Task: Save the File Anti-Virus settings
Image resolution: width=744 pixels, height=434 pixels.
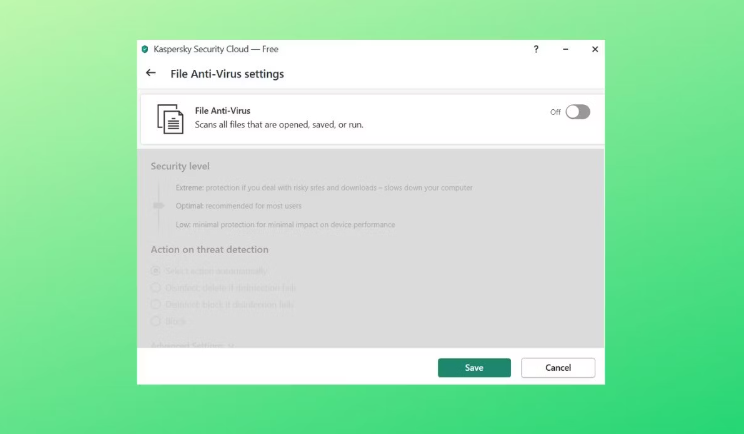Action: 474,368
